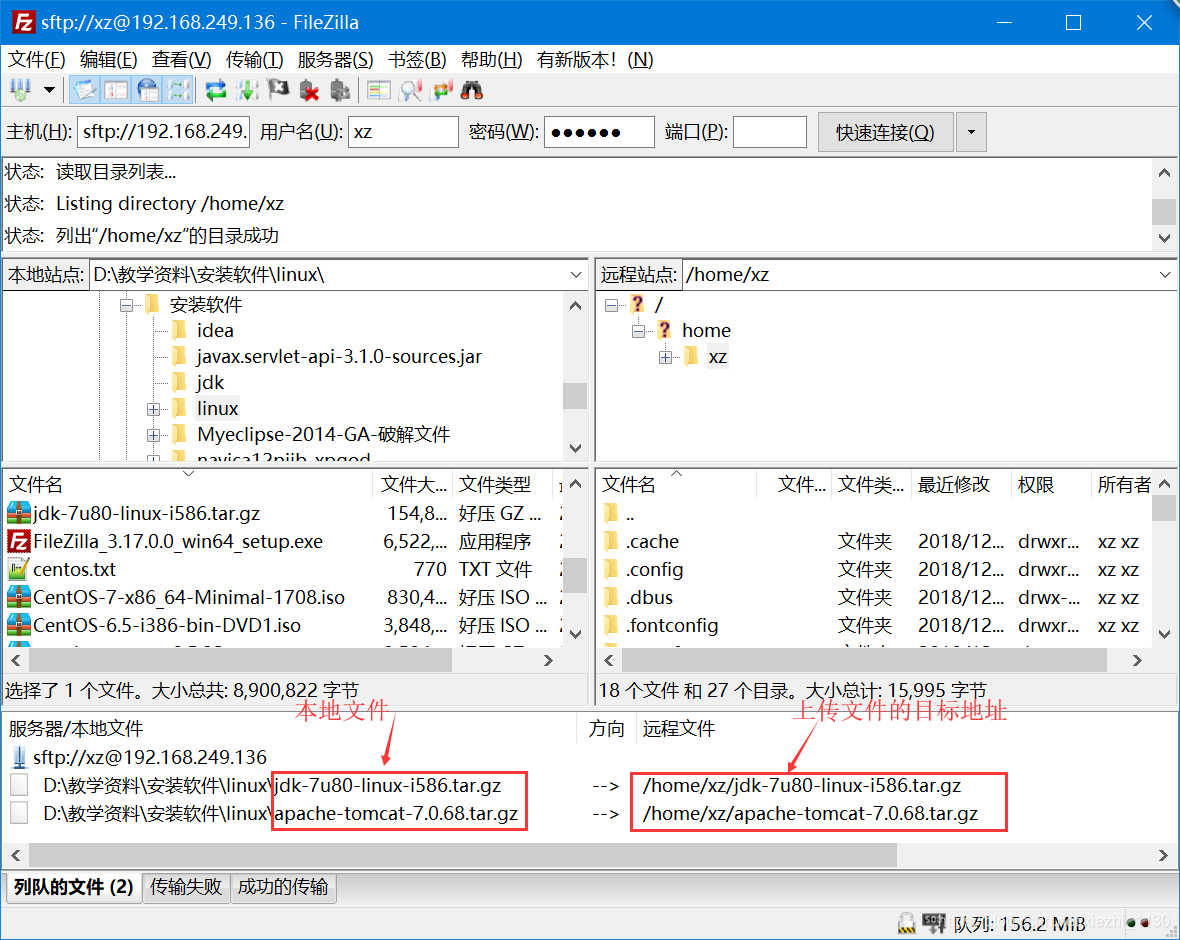This screenshot has width=1180, height=940.
Task: Click the padlock encryption icon in status bar
Action: [x=907, y=923]
